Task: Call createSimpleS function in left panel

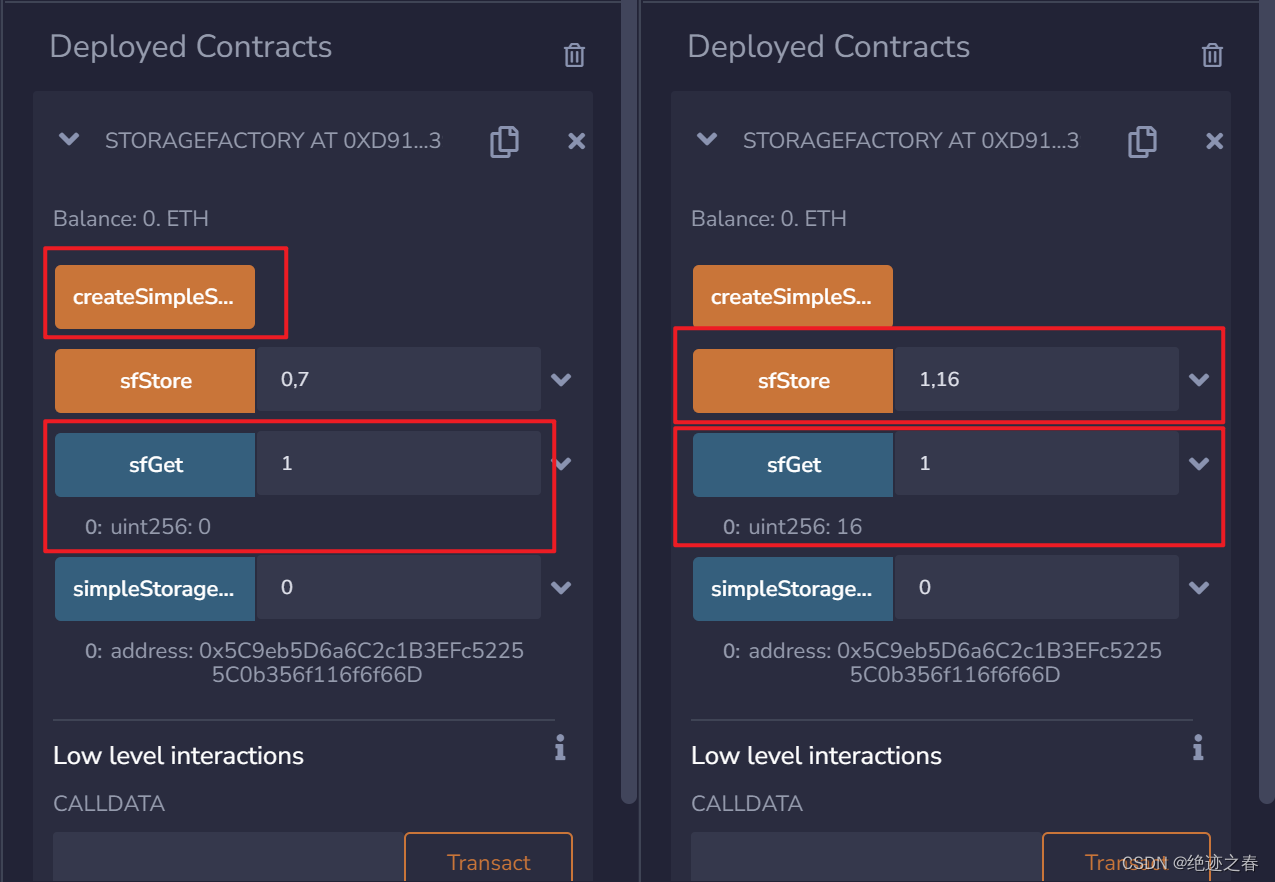Action: (154, 296)
